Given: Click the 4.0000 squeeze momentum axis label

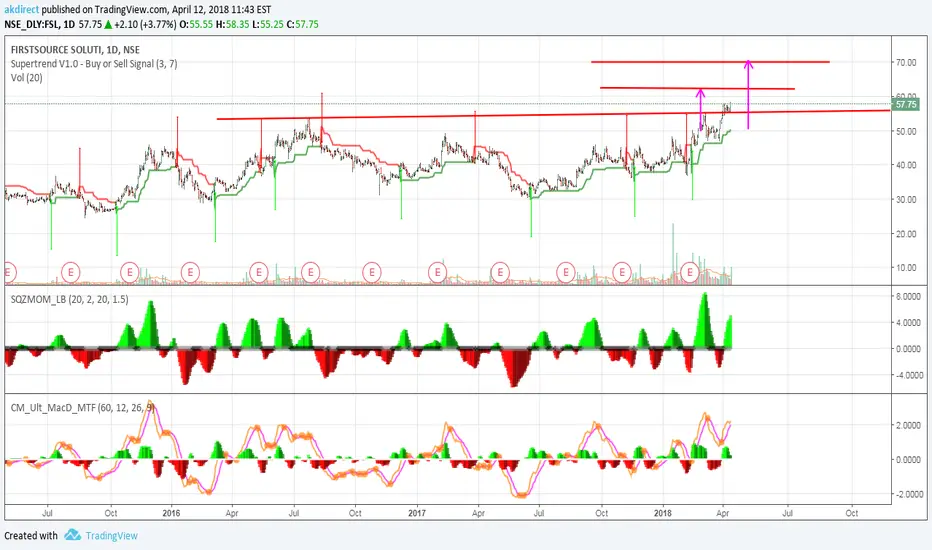Looking at the screenshot, I should [x=908, y=323].
